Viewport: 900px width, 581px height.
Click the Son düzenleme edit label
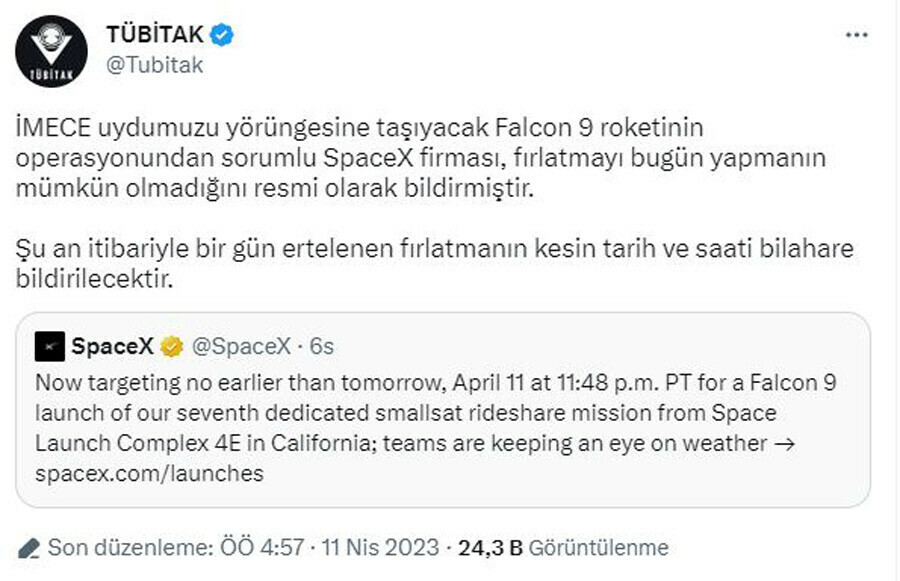(125, 548)
